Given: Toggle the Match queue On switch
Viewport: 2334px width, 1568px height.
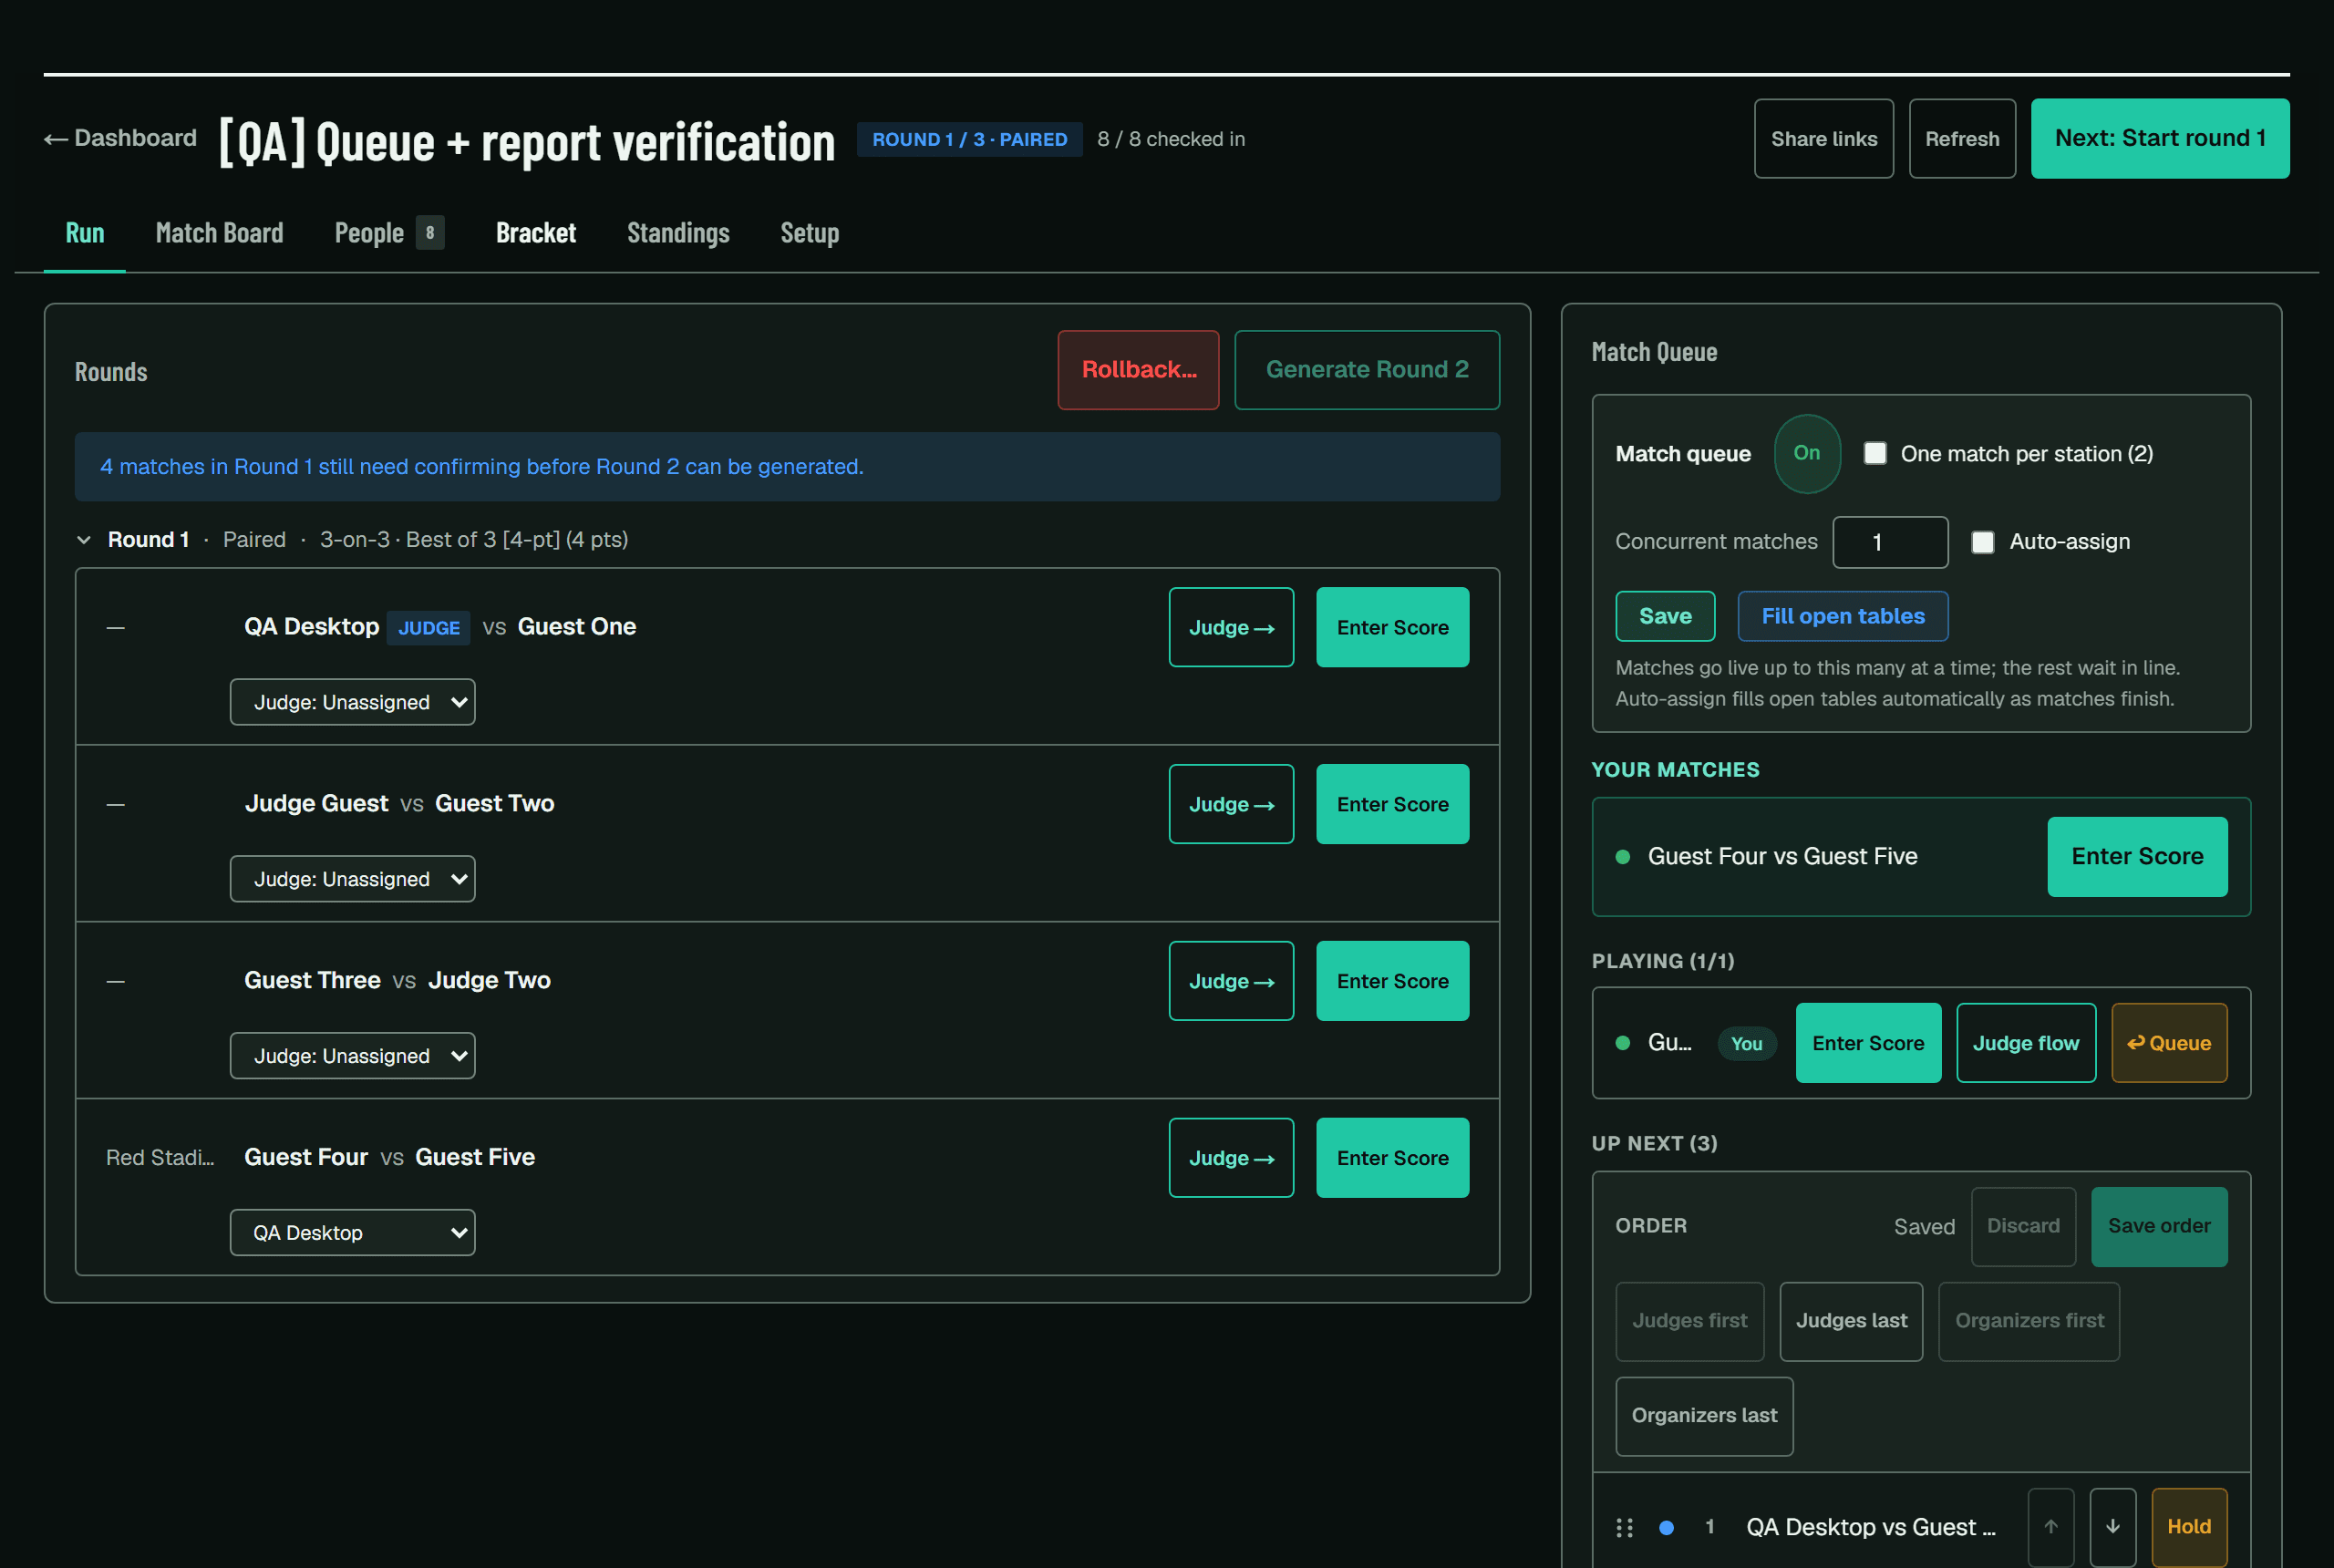Looking at the screenshot, I should pyautogui.click(x=1807, y=454).
